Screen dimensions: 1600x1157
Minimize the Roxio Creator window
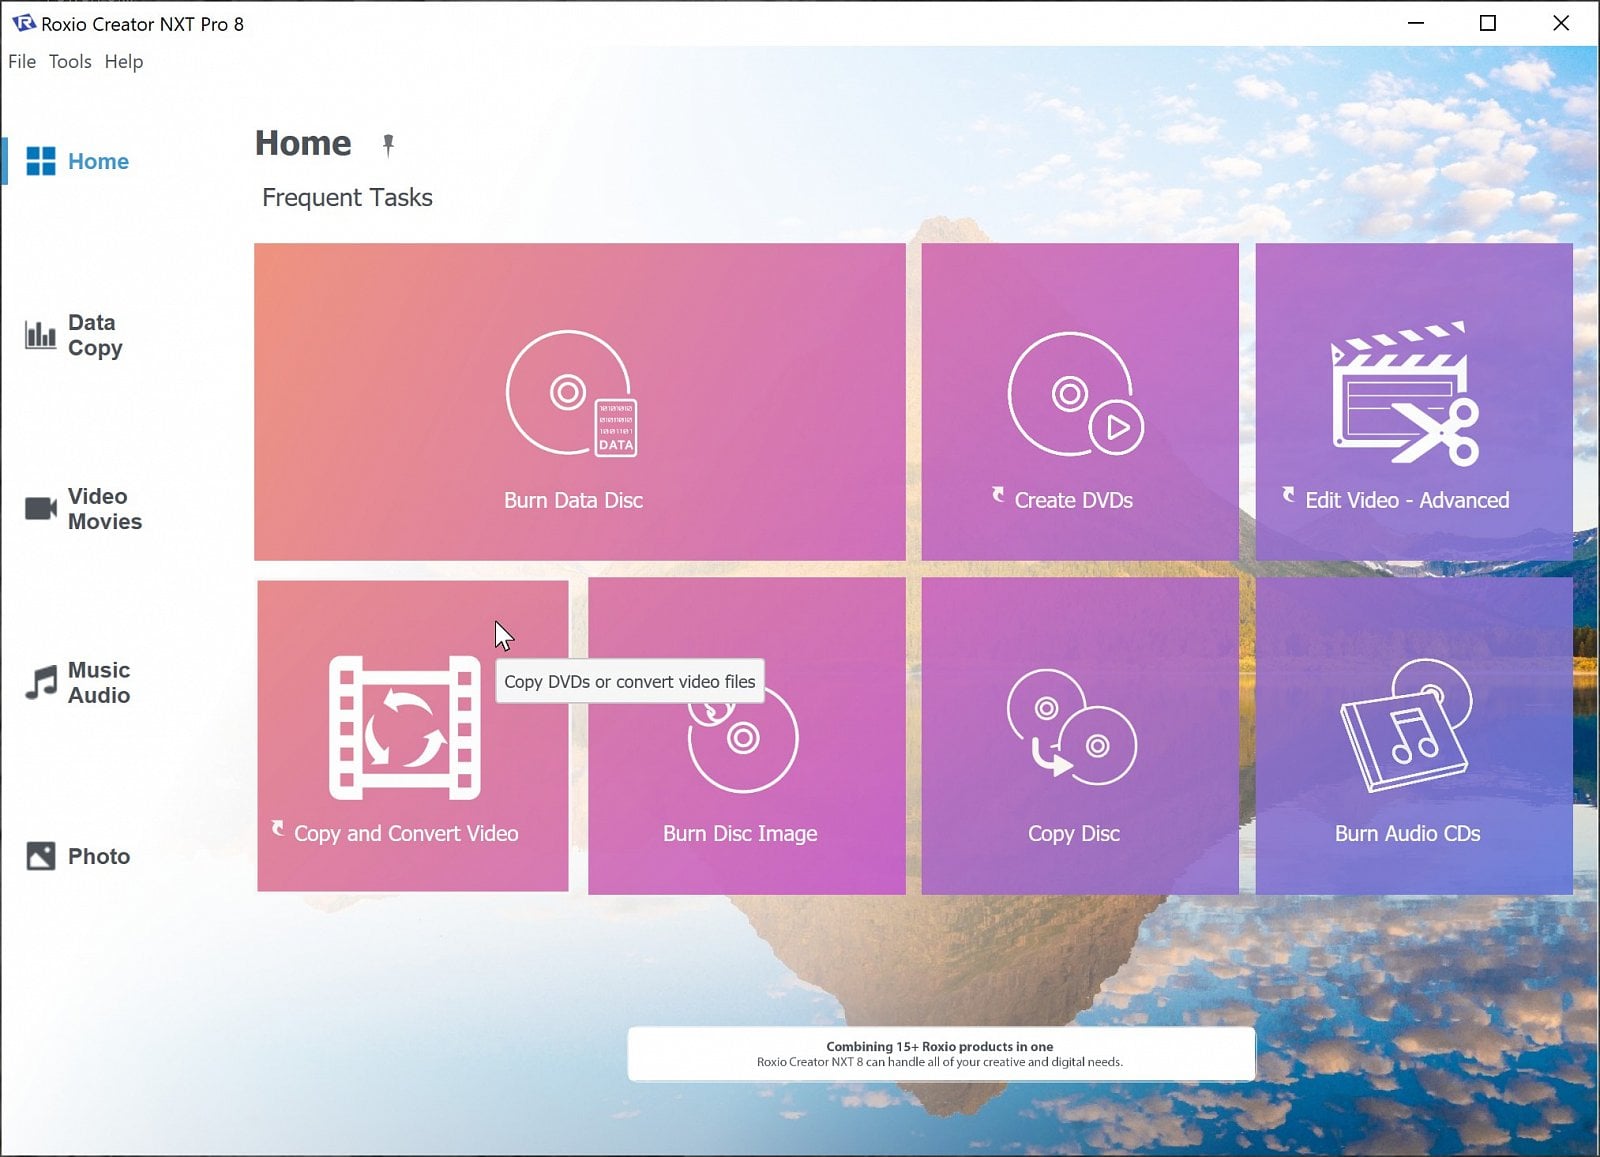(1416, 23)
